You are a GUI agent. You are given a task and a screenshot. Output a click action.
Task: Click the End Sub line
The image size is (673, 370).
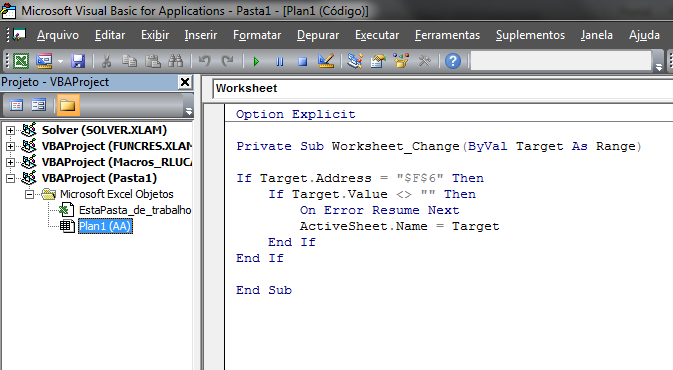click(264, 290)
